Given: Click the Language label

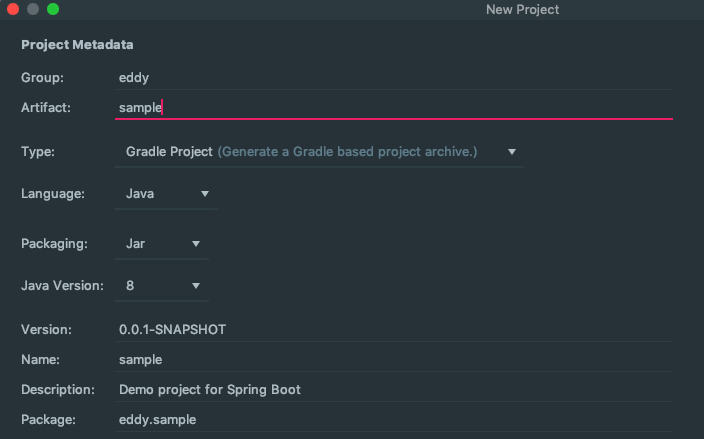Looking at the screenshot, I should pos(54,194).
